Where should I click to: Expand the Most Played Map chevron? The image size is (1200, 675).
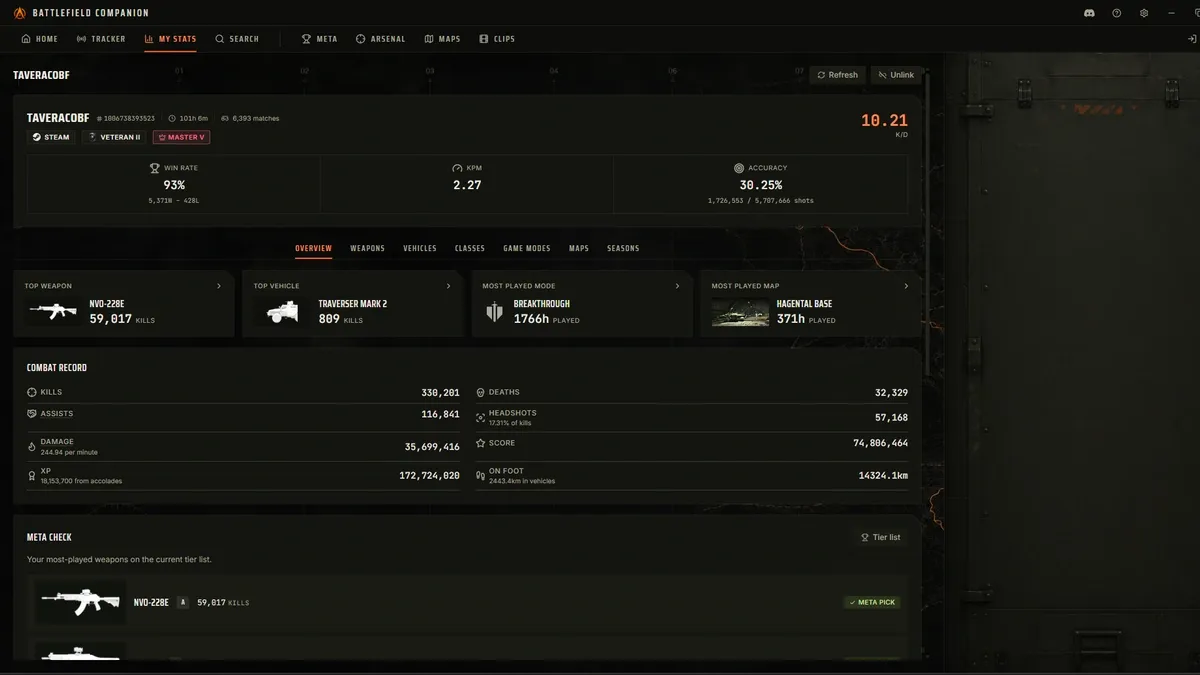(x=906, y=286)
